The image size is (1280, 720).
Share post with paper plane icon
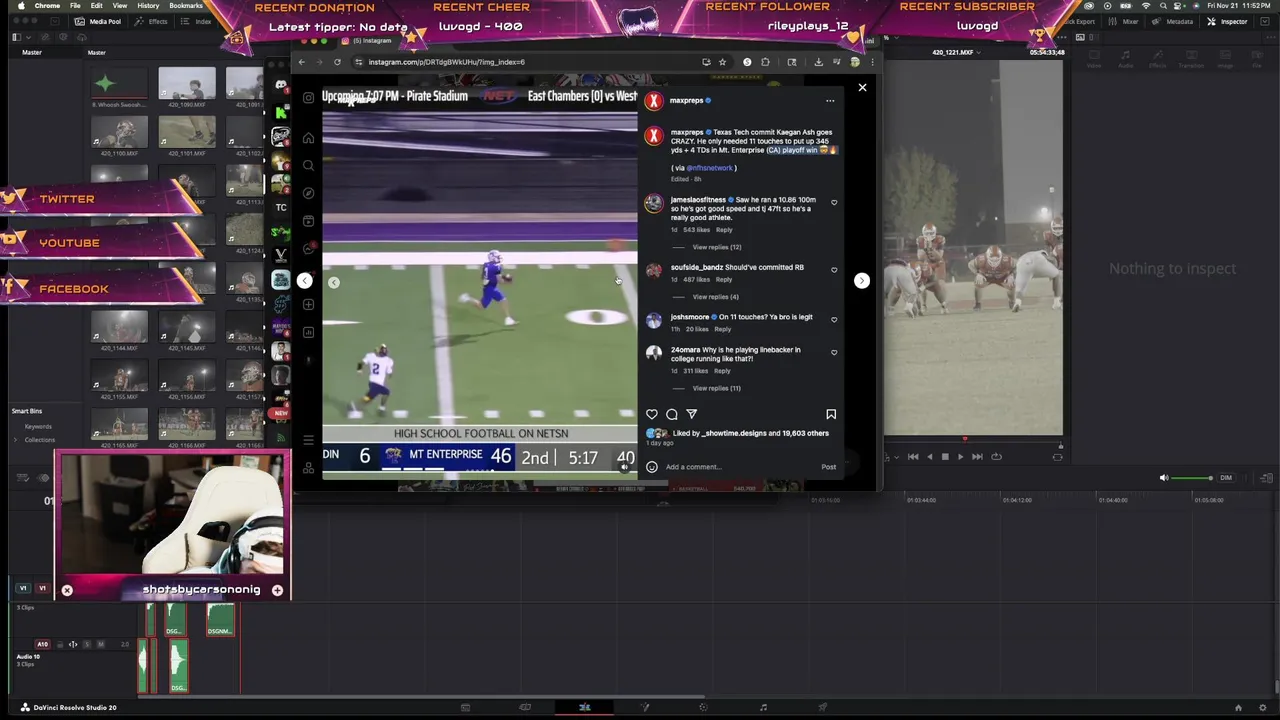(x=692, y=414)
